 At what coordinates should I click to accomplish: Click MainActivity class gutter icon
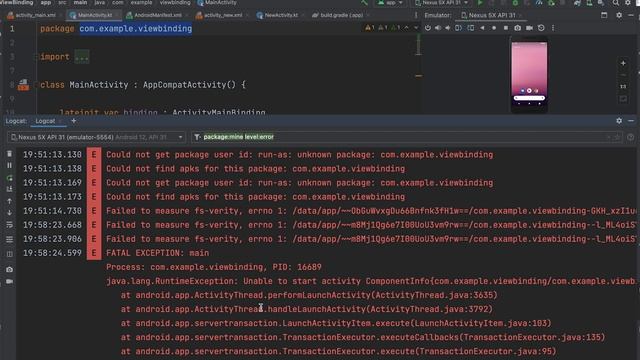(23, 85)
